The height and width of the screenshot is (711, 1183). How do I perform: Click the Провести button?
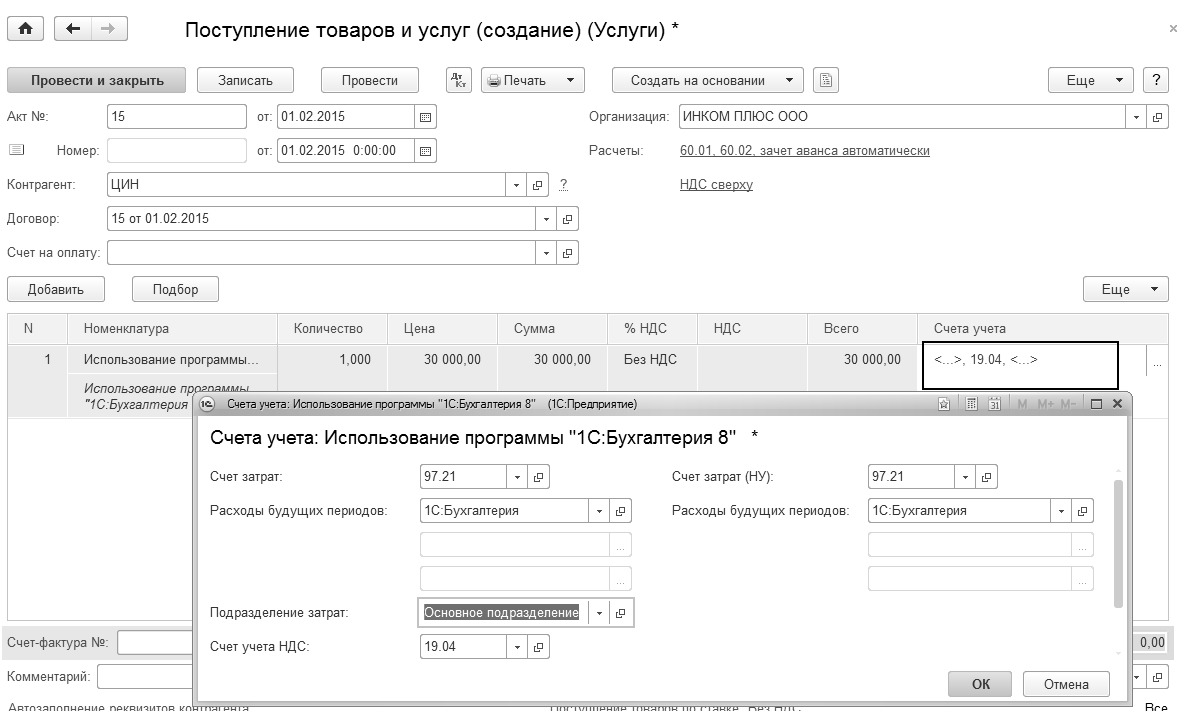coord(370,80)
